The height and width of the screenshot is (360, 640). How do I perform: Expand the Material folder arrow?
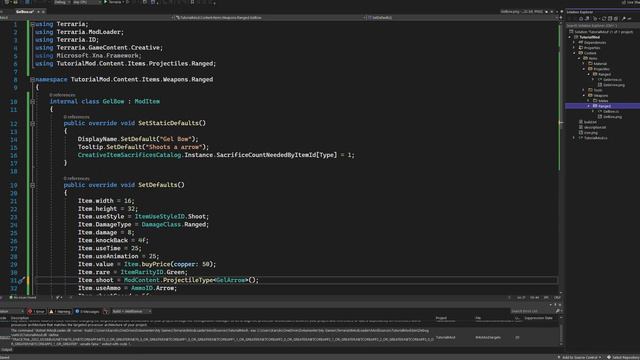point(584,64)
